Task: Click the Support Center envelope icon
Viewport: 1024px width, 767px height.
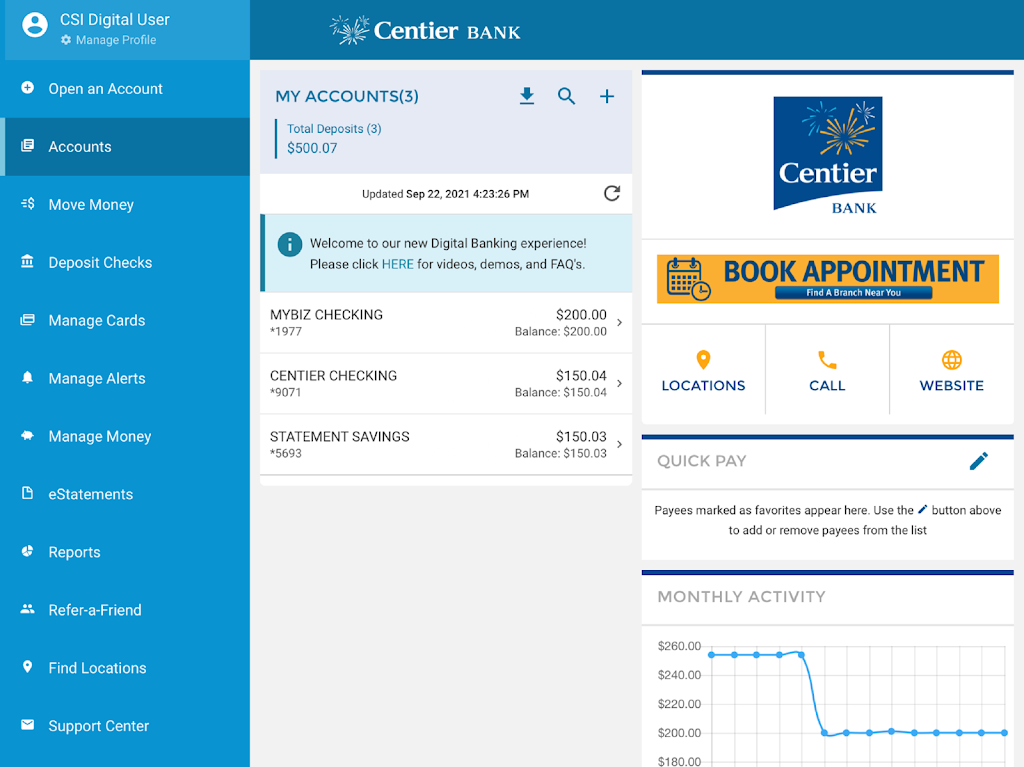Action: tap(27, 725)
